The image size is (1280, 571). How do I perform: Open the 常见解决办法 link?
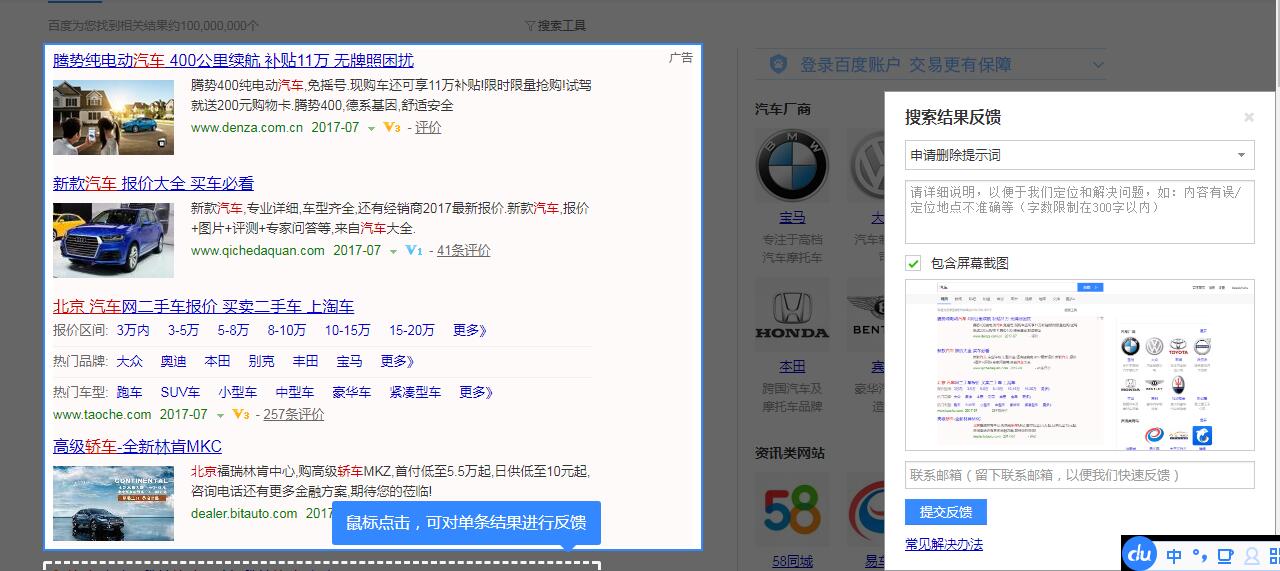tap(943, 544)
